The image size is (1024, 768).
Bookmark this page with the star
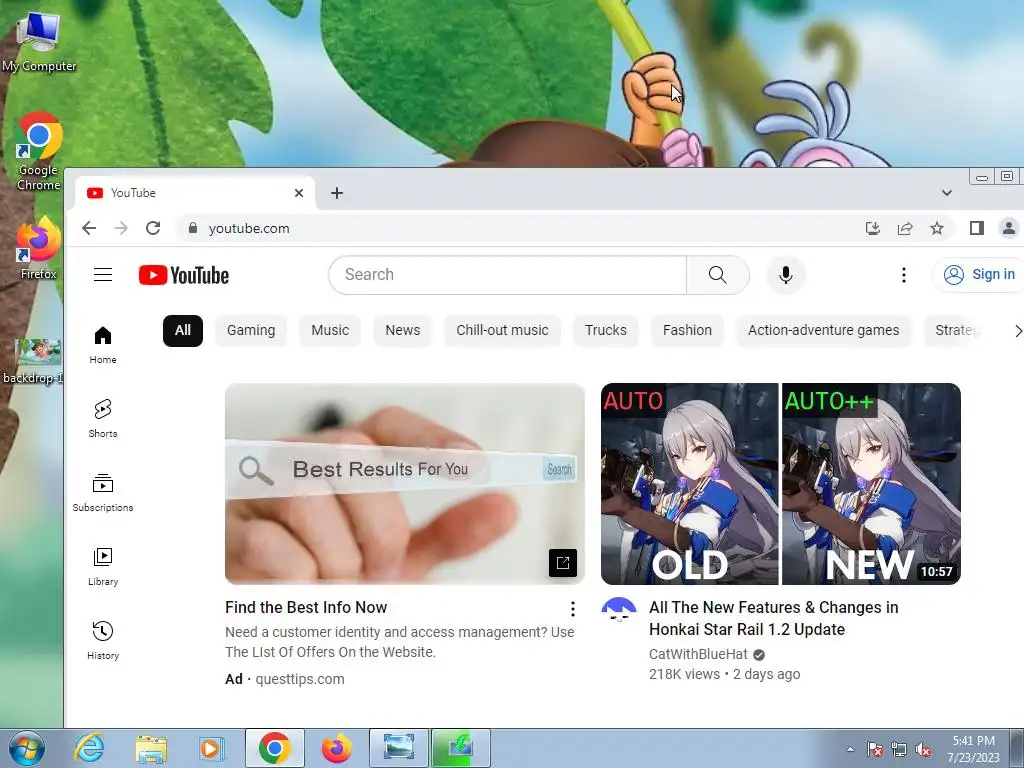click(937, 228)
